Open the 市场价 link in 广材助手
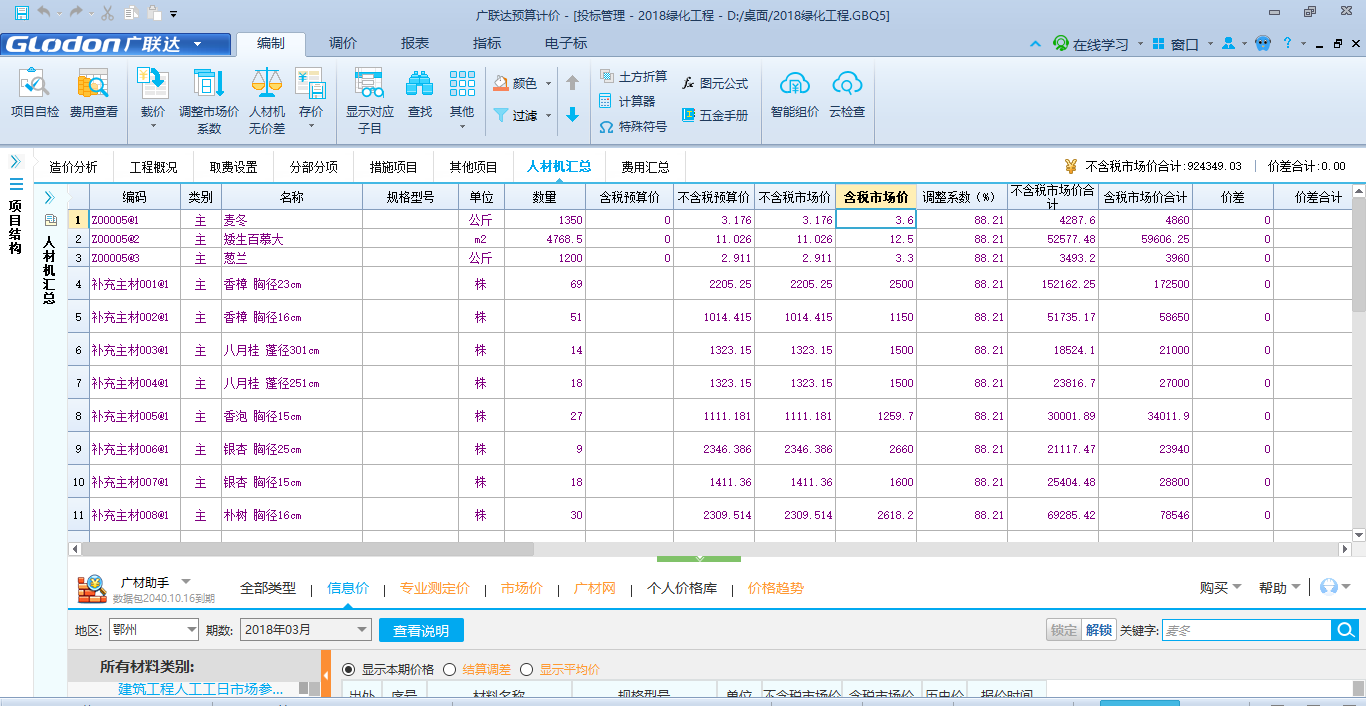This screenshot has width=1366, height=706. point(522,588)
